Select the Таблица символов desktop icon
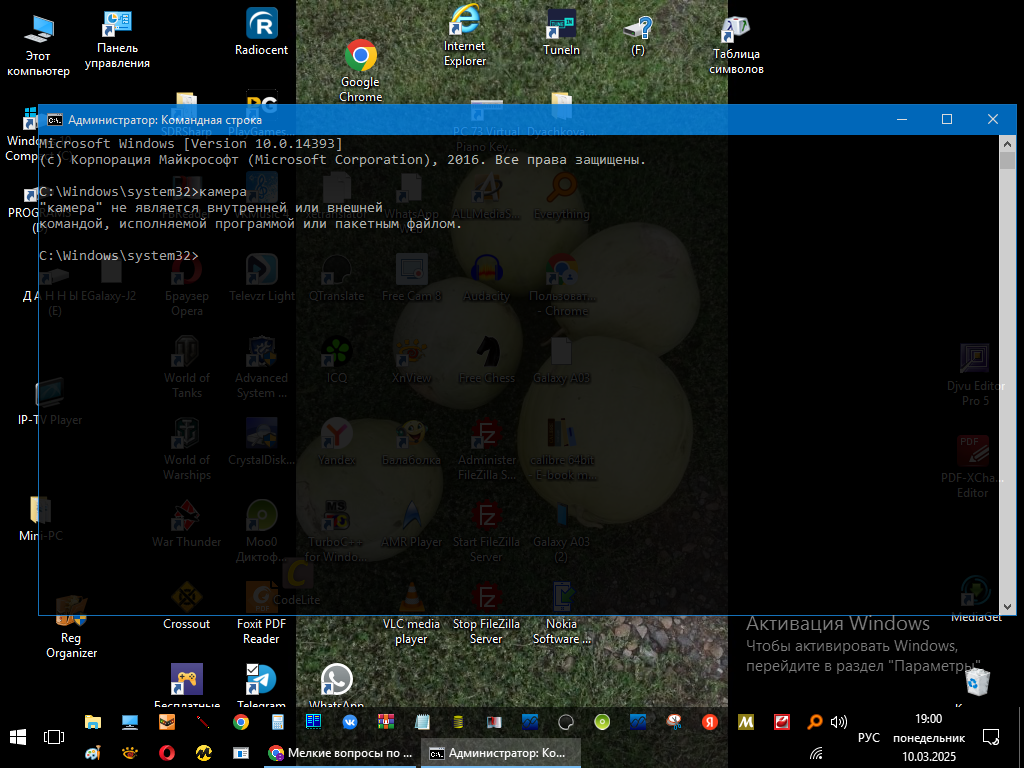The width and height of the screenshot is (1024, 768). click(736, 46)
